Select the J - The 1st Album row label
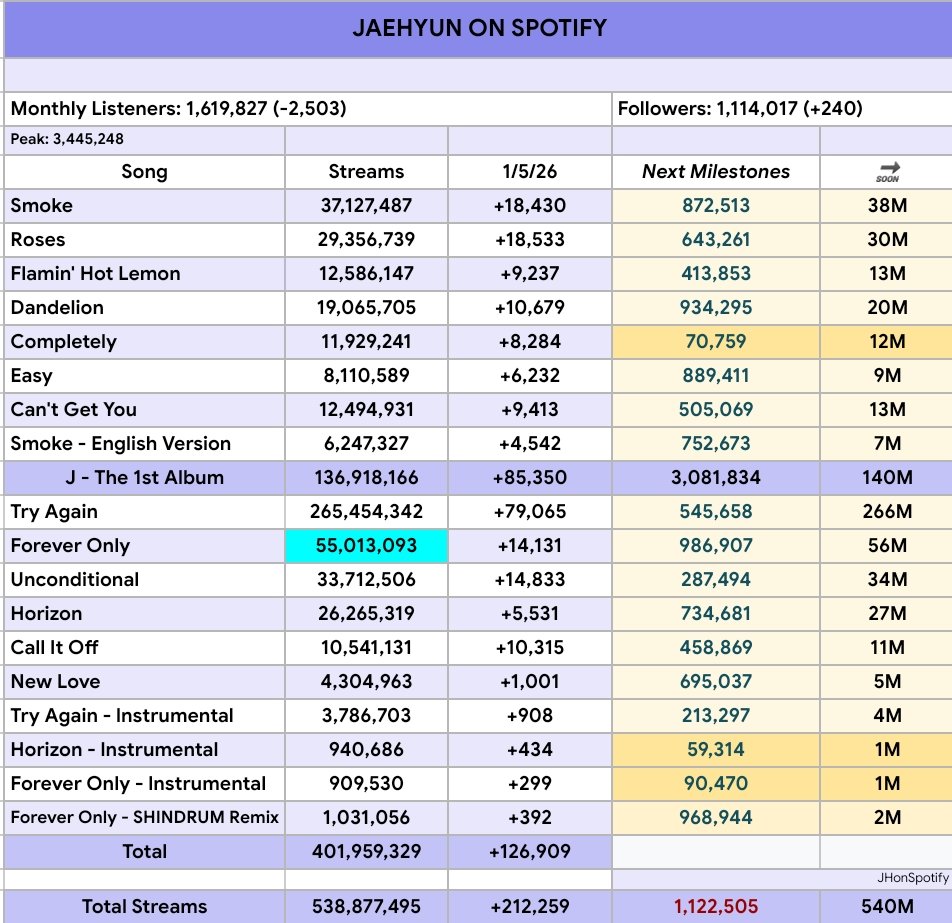Viewport: 952px width, 923px height. [144, 478]
